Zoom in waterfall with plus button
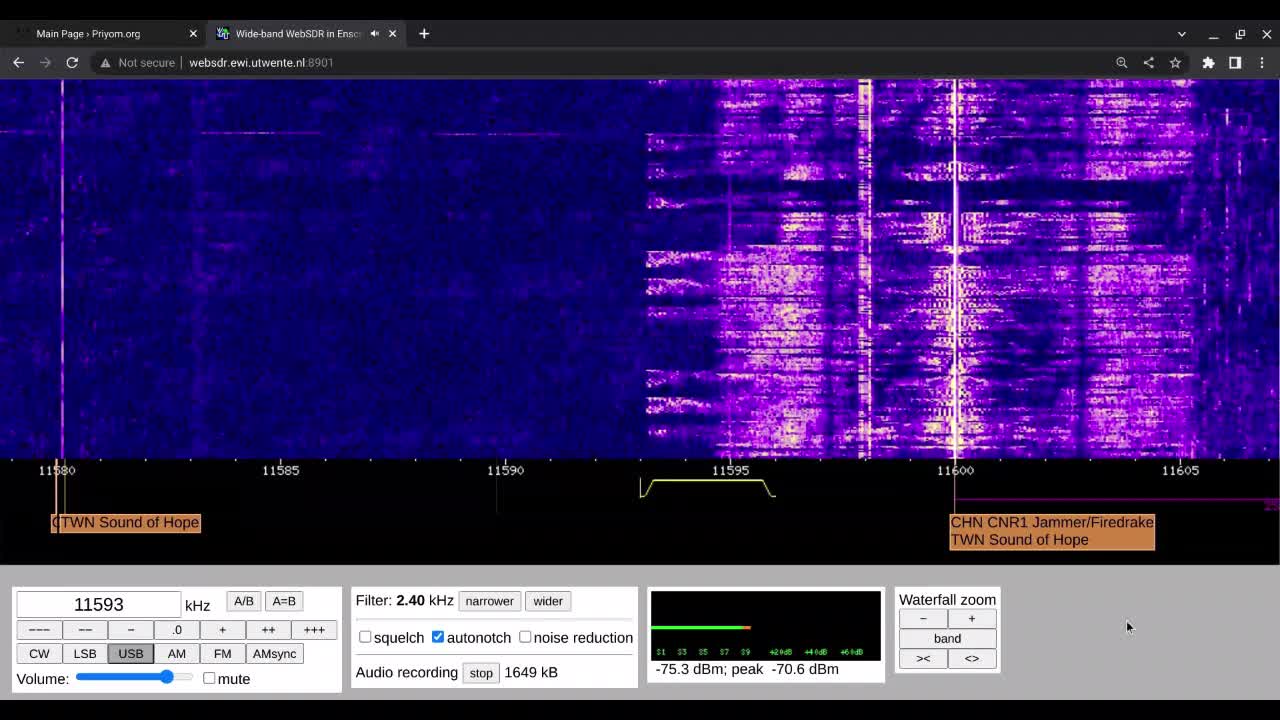Screen dimensions: 1280x720 [971, 619]
